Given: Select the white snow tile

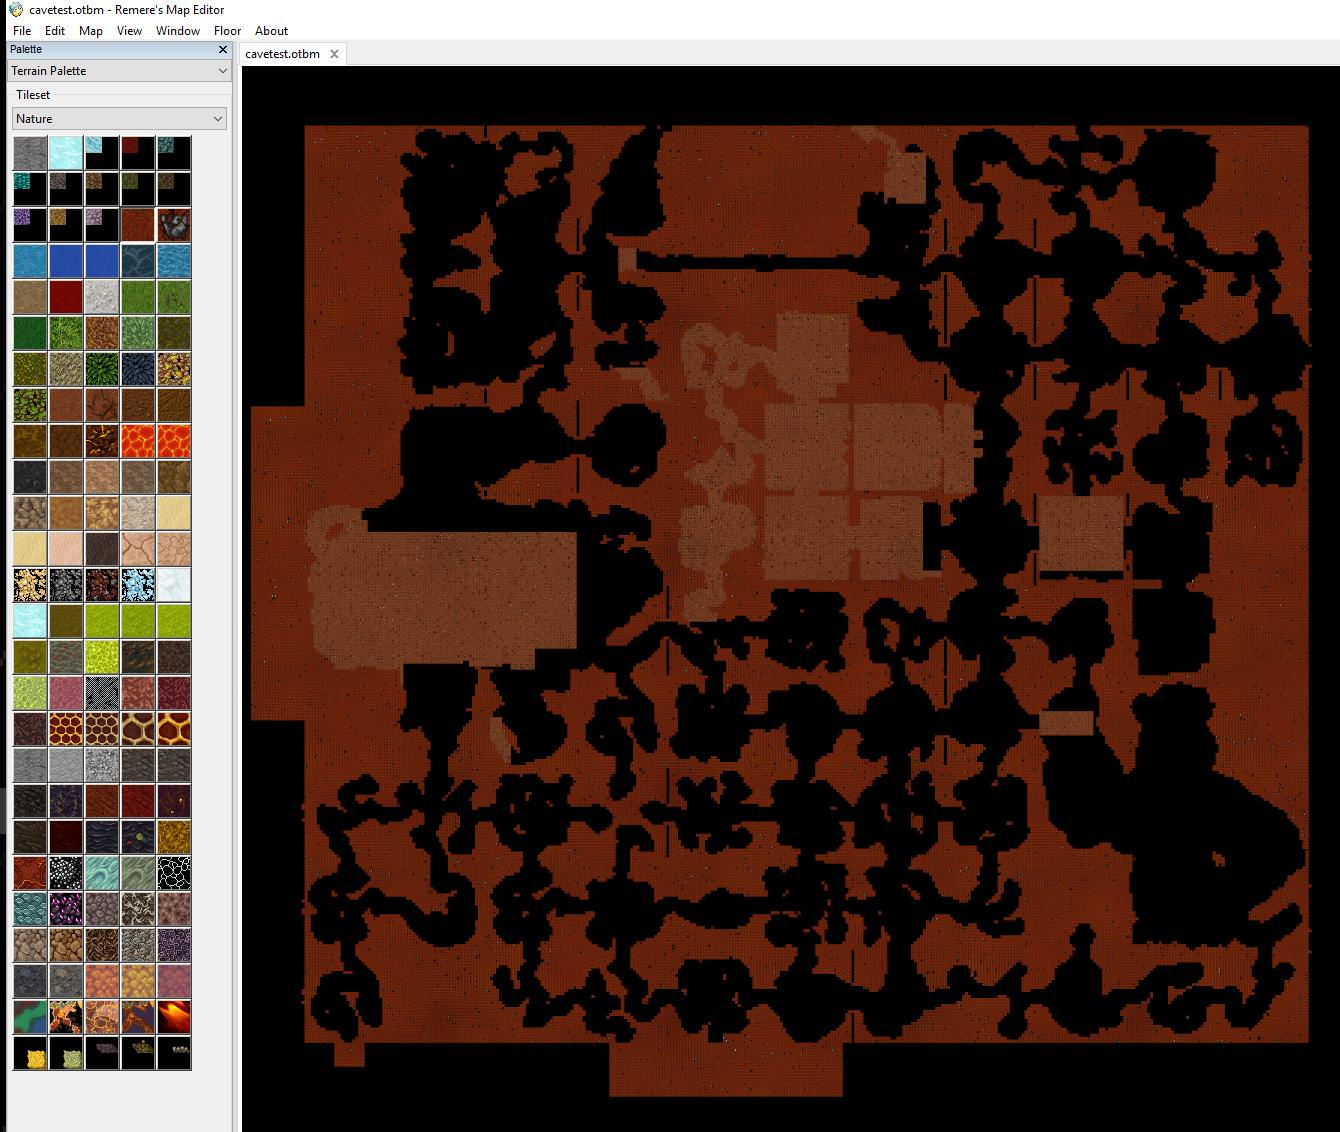Looking at the screenshot, I should 174,585.
